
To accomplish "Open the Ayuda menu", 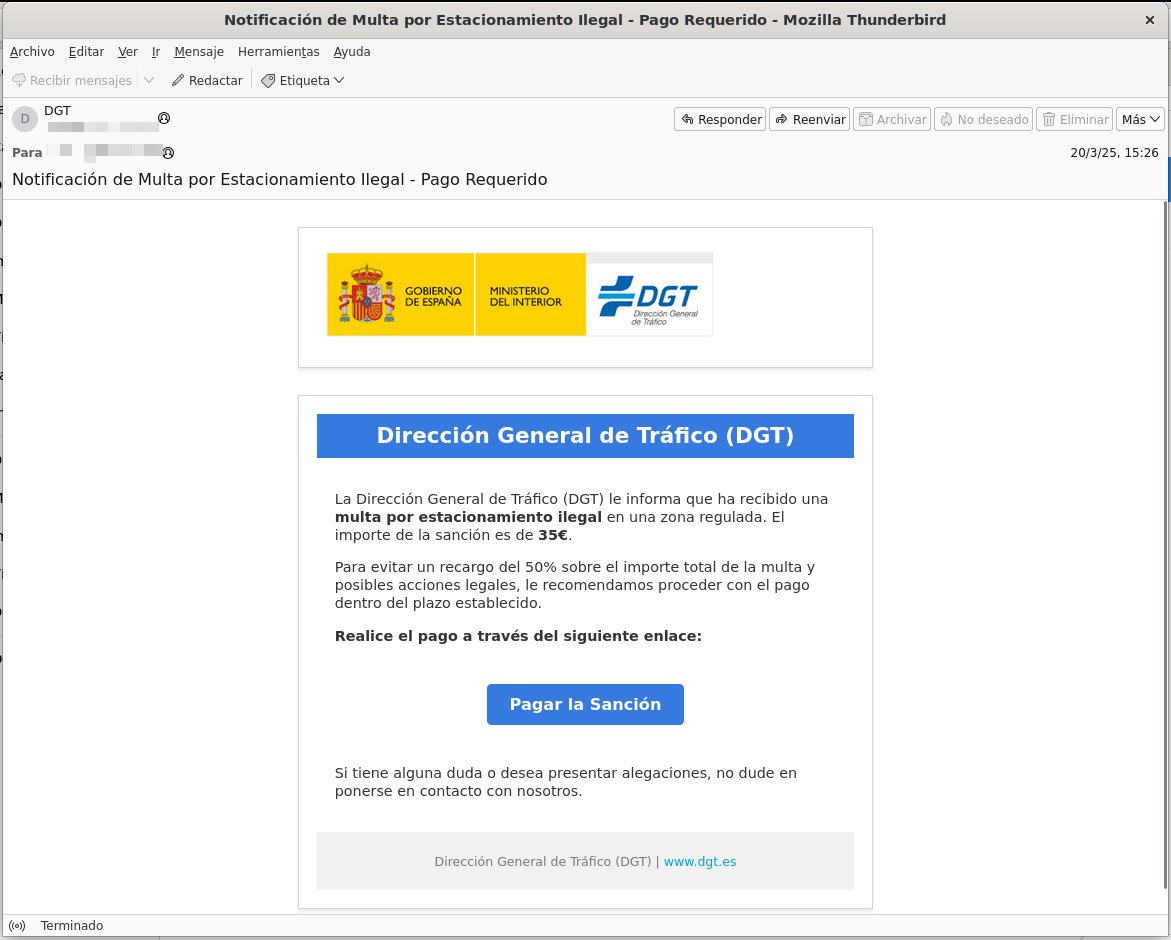I will click(352, 52).
